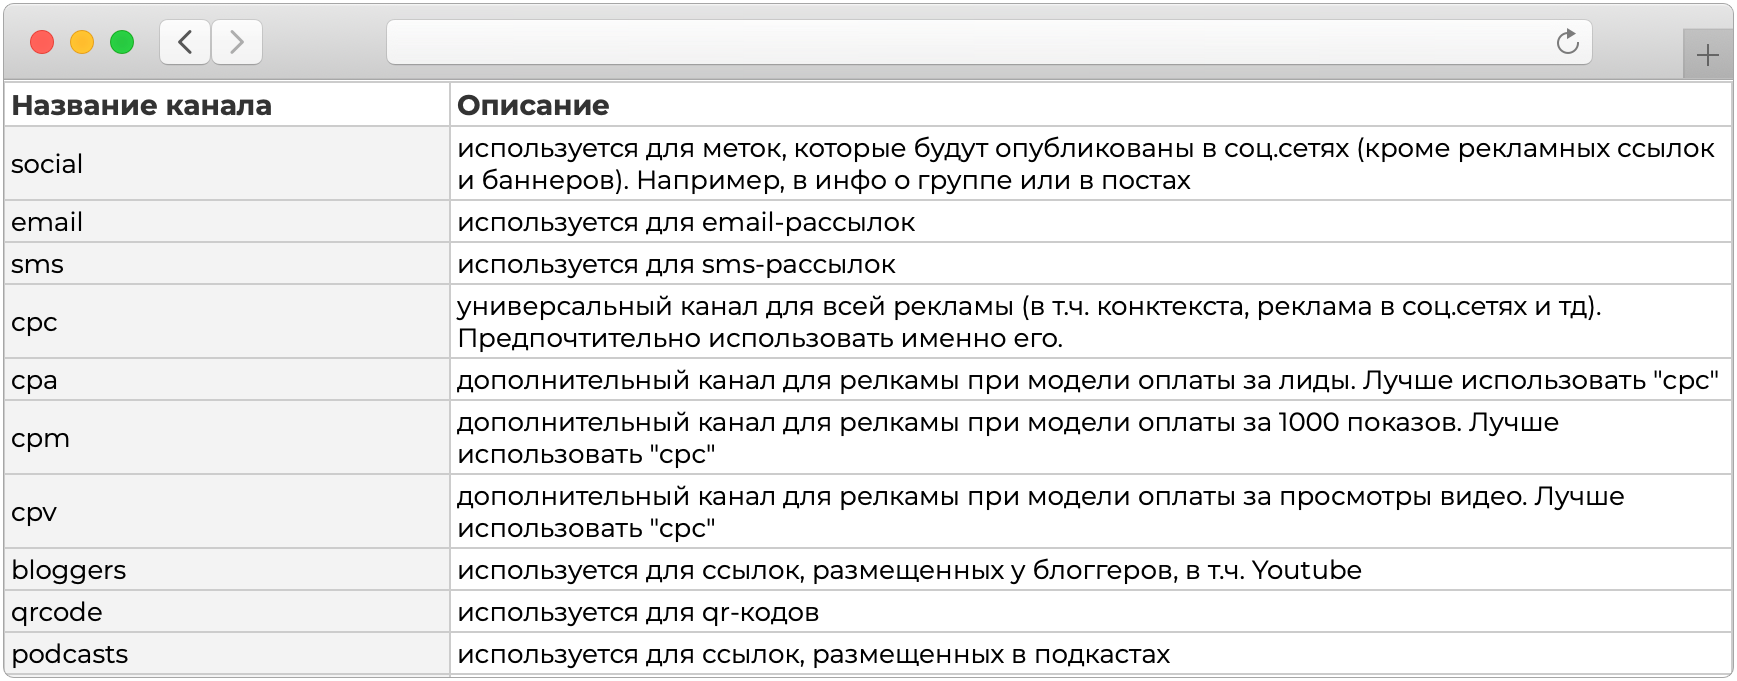Click the "cpa" channel name cell
The height and width of the screenshot is (681, 1737).
(35, 380)
